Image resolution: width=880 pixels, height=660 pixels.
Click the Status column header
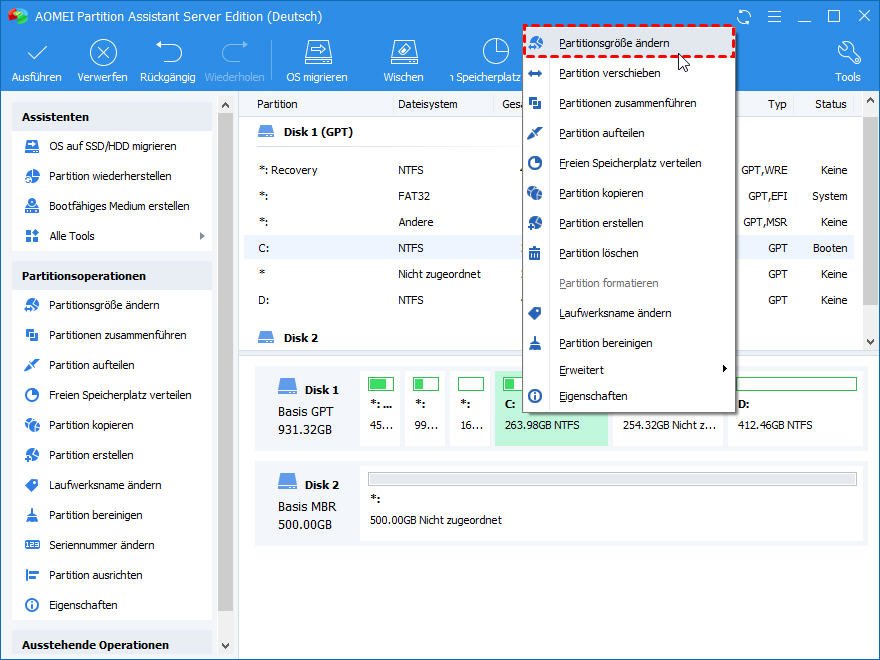pos(831,104)
